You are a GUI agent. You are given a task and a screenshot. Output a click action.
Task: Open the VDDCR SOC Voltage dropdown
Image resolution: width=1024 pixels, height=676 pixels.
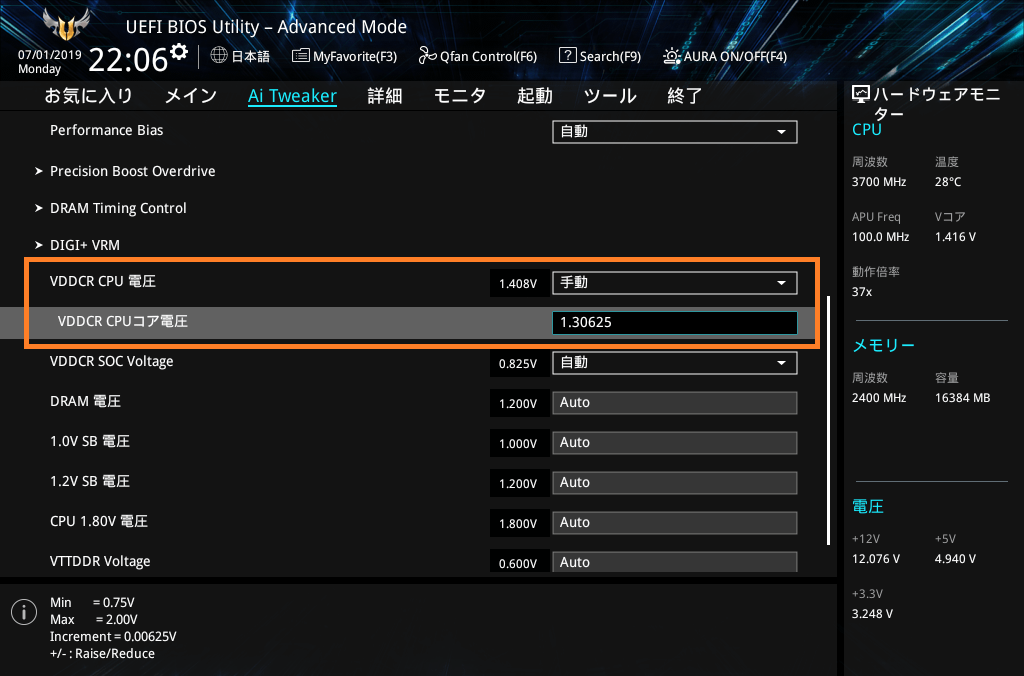(x=675, y=363)
